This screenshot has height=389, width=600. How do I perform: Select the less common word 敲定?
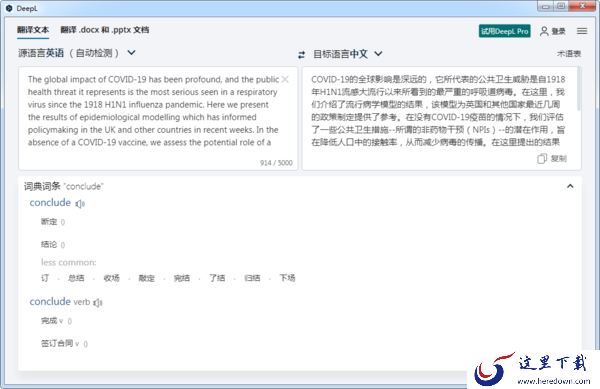[x=147, y=278]
